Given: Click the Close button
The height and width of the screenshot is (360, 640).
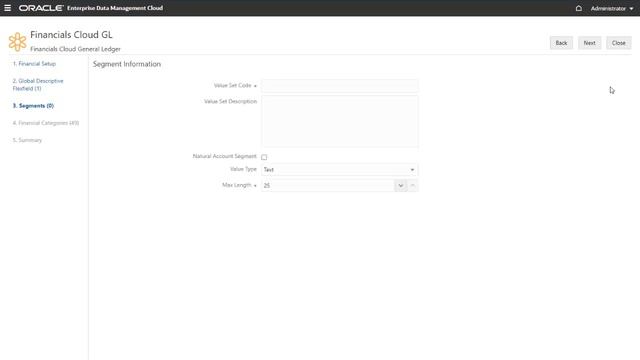Looking at the screenshot, I should click(x=619, y=43).
